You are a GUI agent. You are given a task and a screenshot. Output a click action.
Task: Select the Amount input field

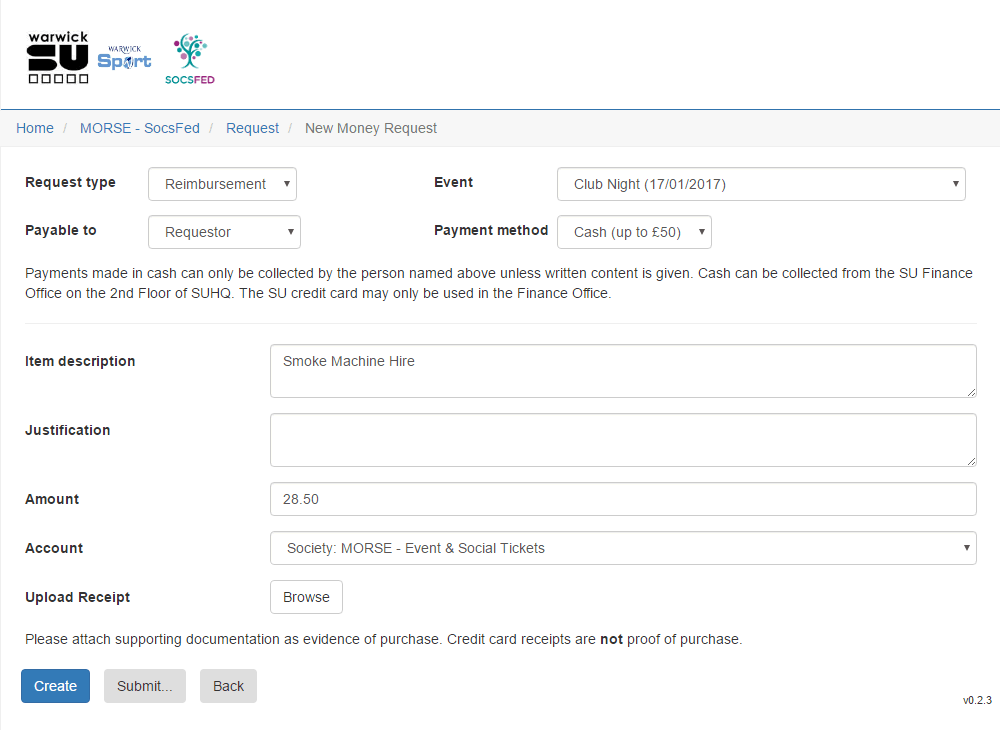pyautogui.click(x=623, y=499)
